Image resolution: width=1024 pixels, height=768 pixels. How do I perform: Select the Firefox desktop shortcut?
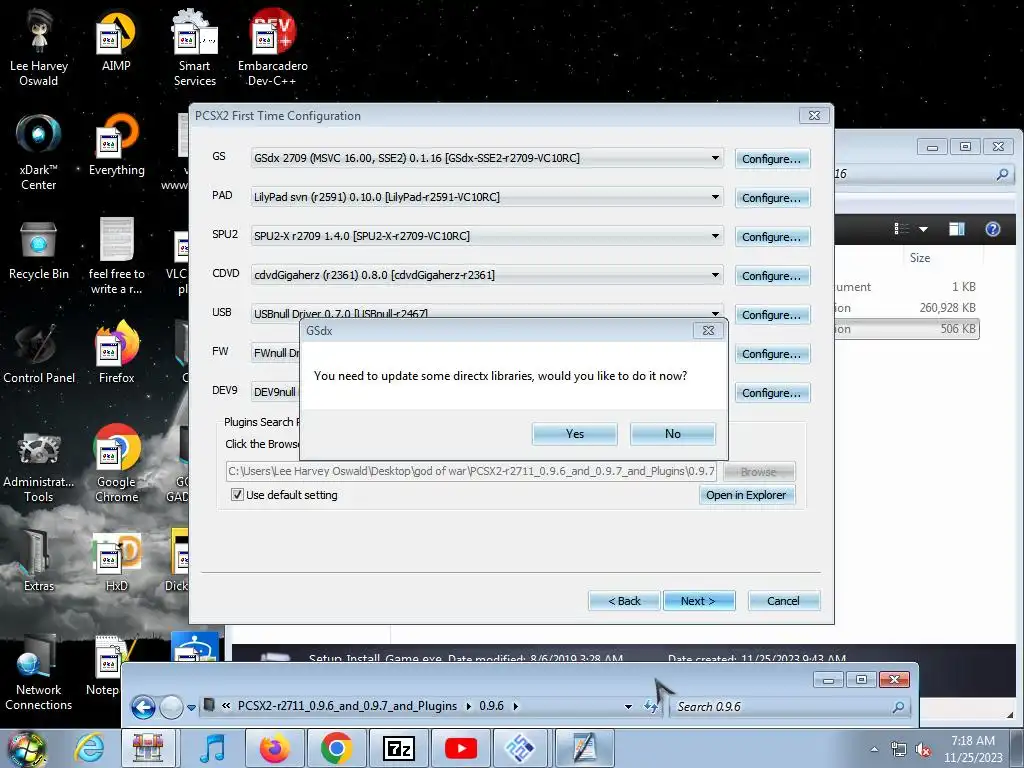(x=116, y=353)
